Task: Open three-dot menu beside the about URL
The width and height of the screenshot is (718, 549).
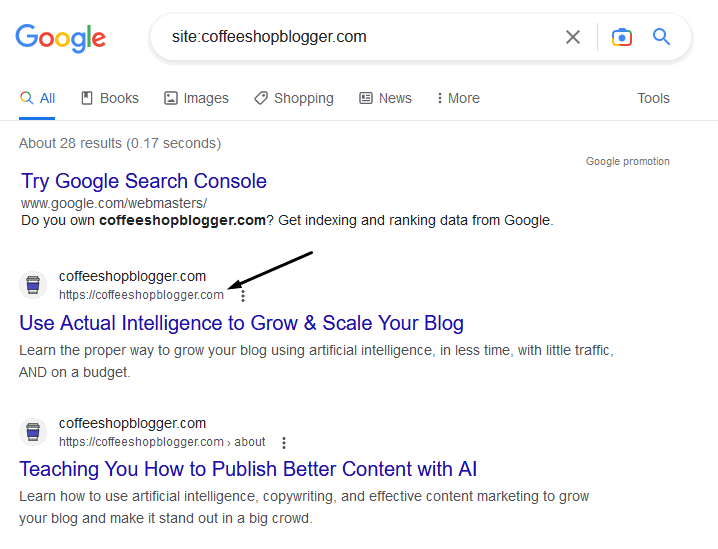Action: point(285,443)
